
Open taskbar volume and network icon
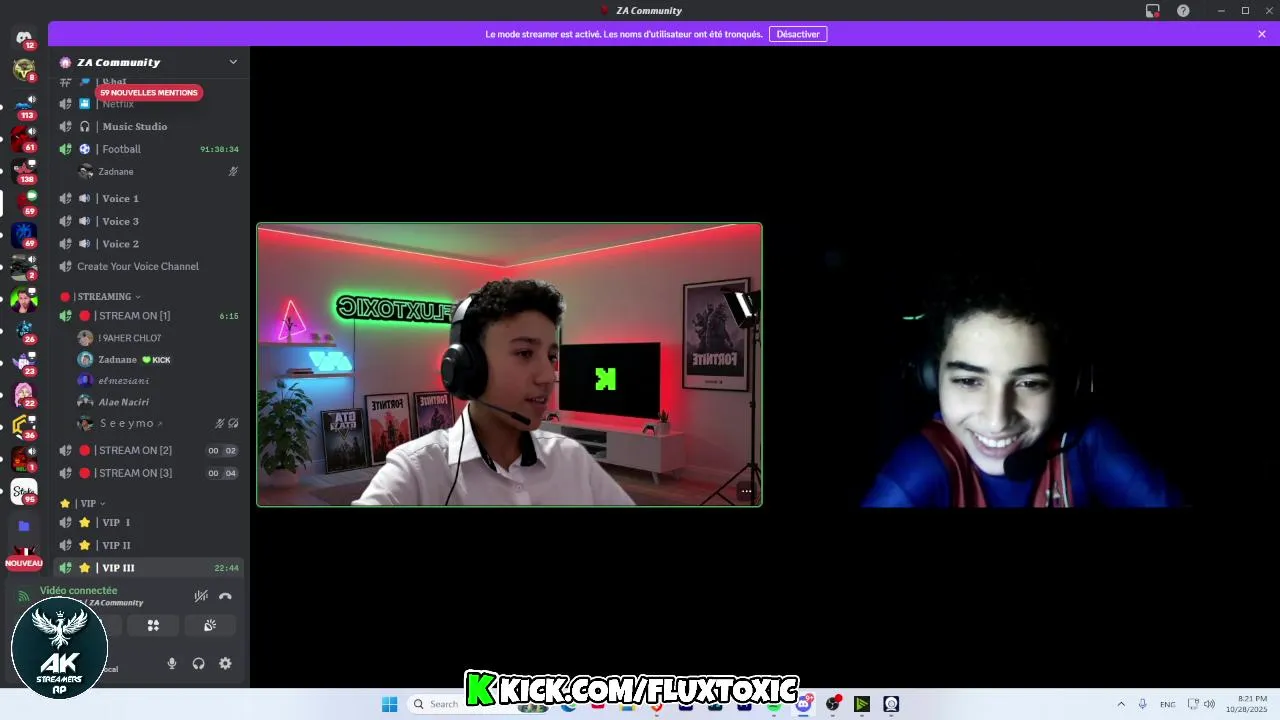(1201, 704)
